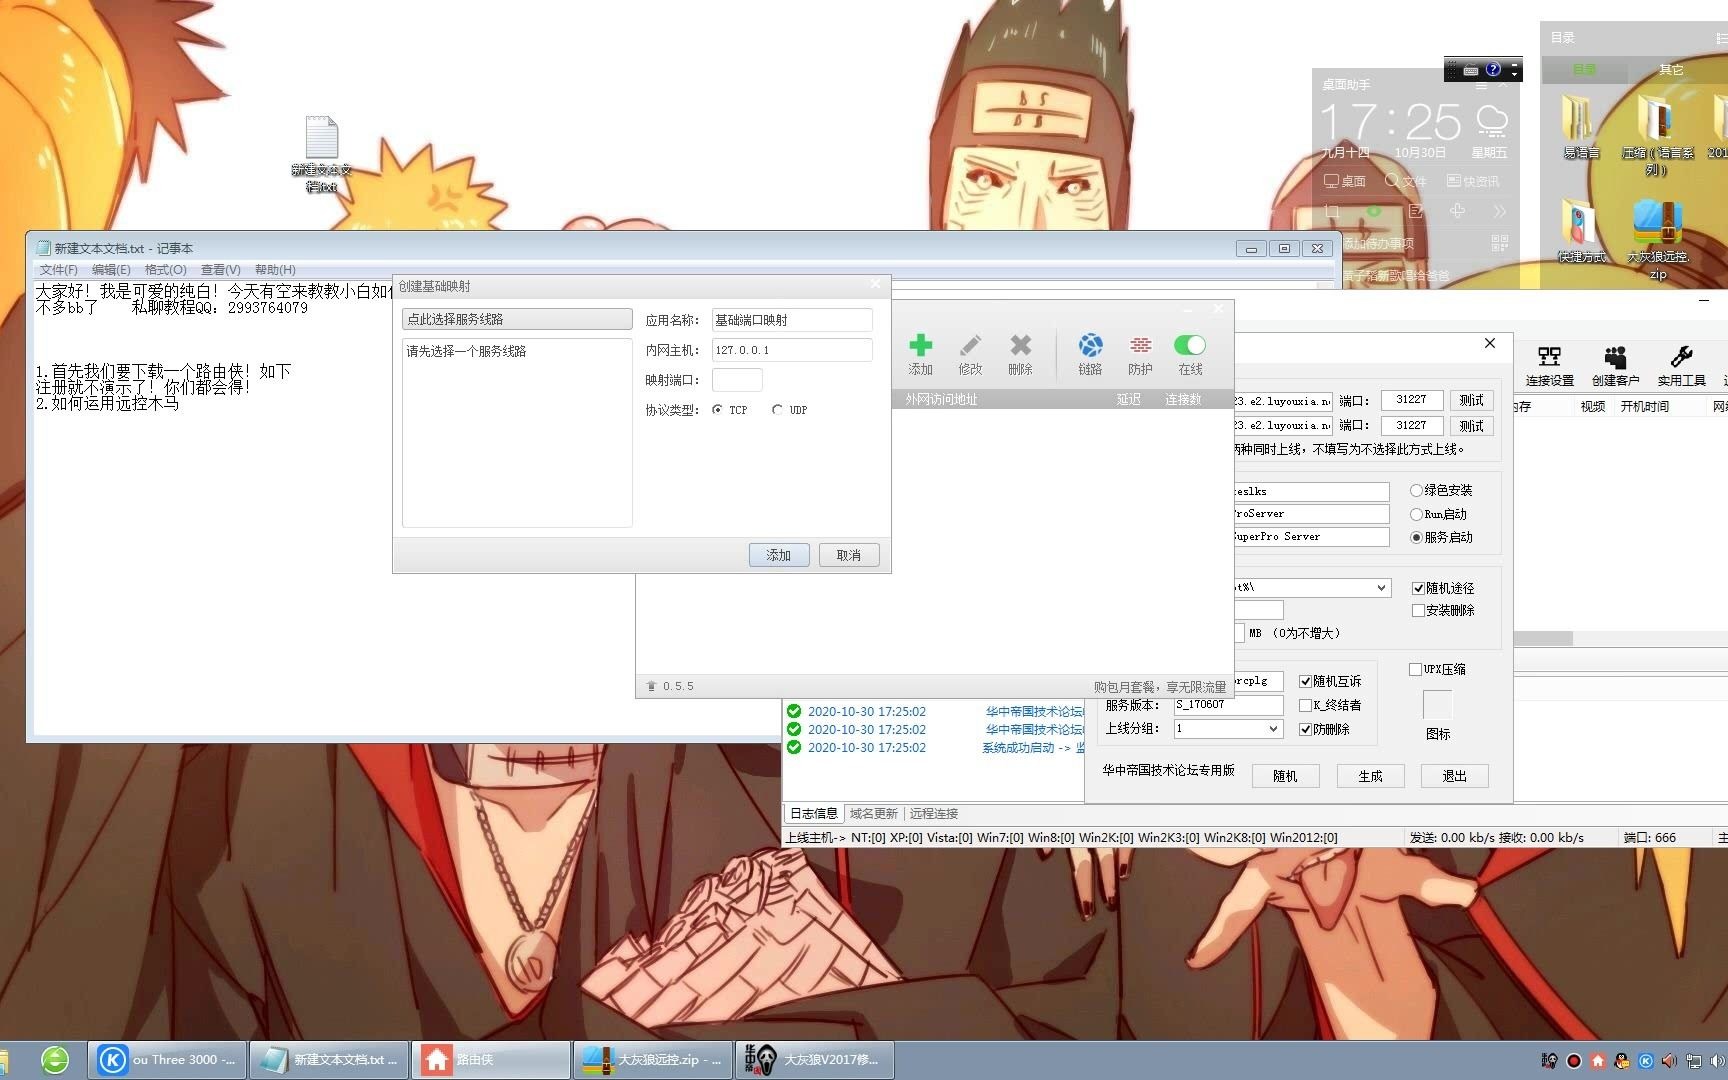The height and width of the screenshot is (1080, 1728).
Task: Uncheck the 随机途径 checkbox
Action: coord(1418,588)
